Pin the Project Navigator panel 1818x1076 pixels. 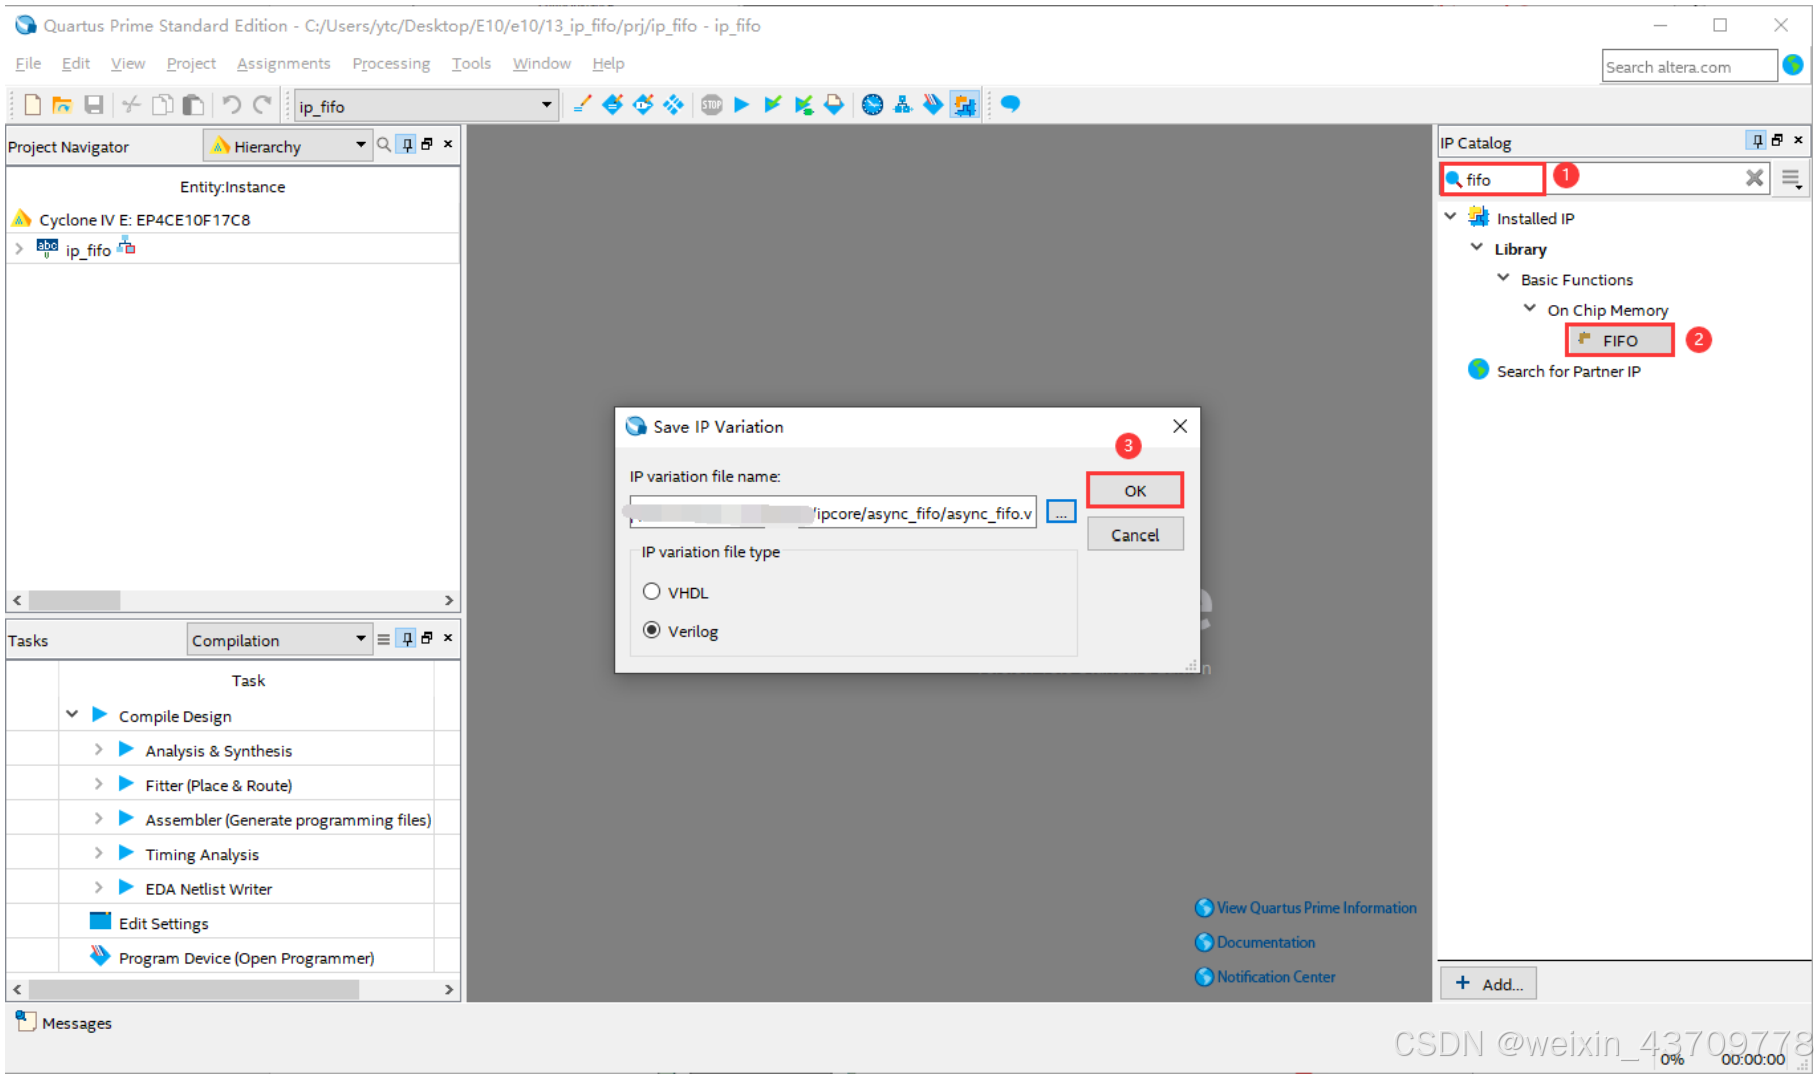[407, 145]
